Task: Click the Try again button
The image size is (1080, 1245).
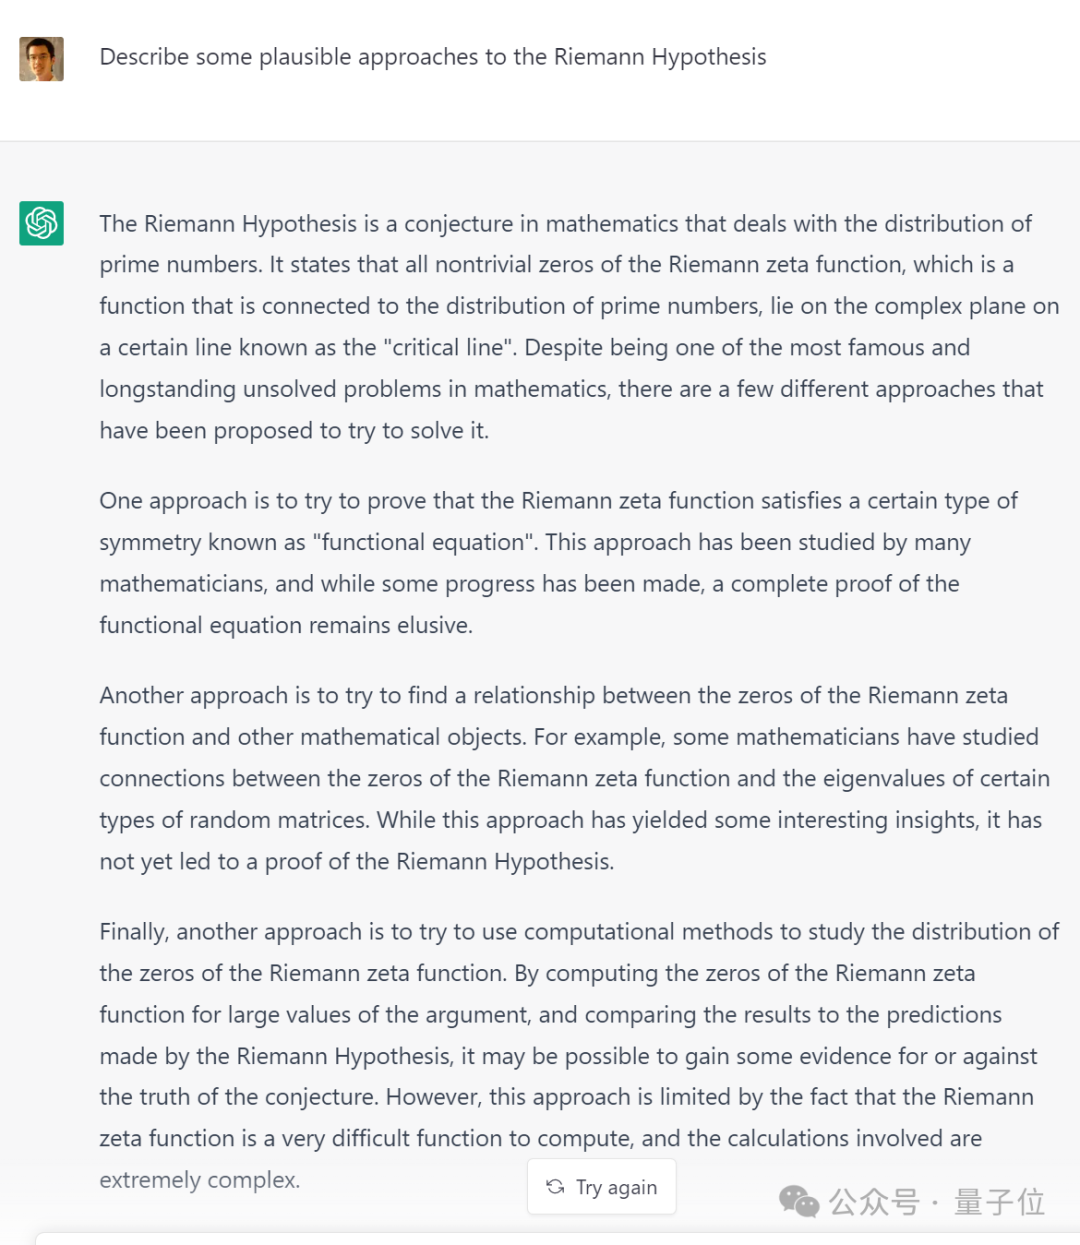Action: (x=602, y=1187)
